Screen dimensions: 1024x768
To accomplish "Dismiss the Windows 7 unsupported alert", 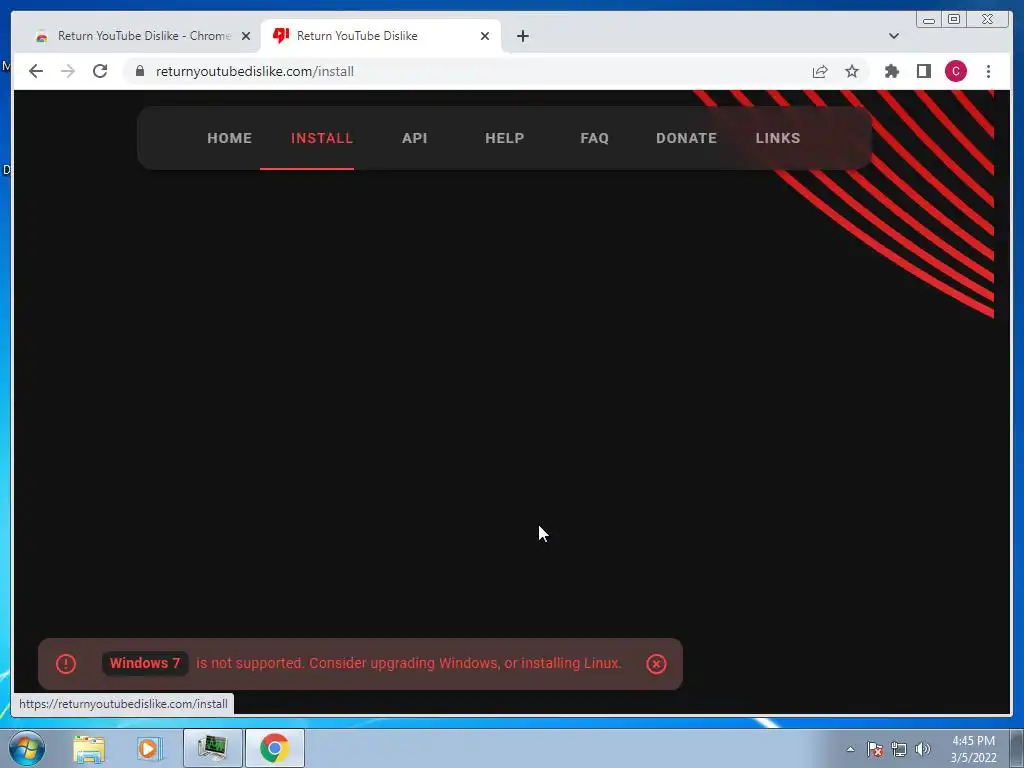I will [x=656, y=664].
